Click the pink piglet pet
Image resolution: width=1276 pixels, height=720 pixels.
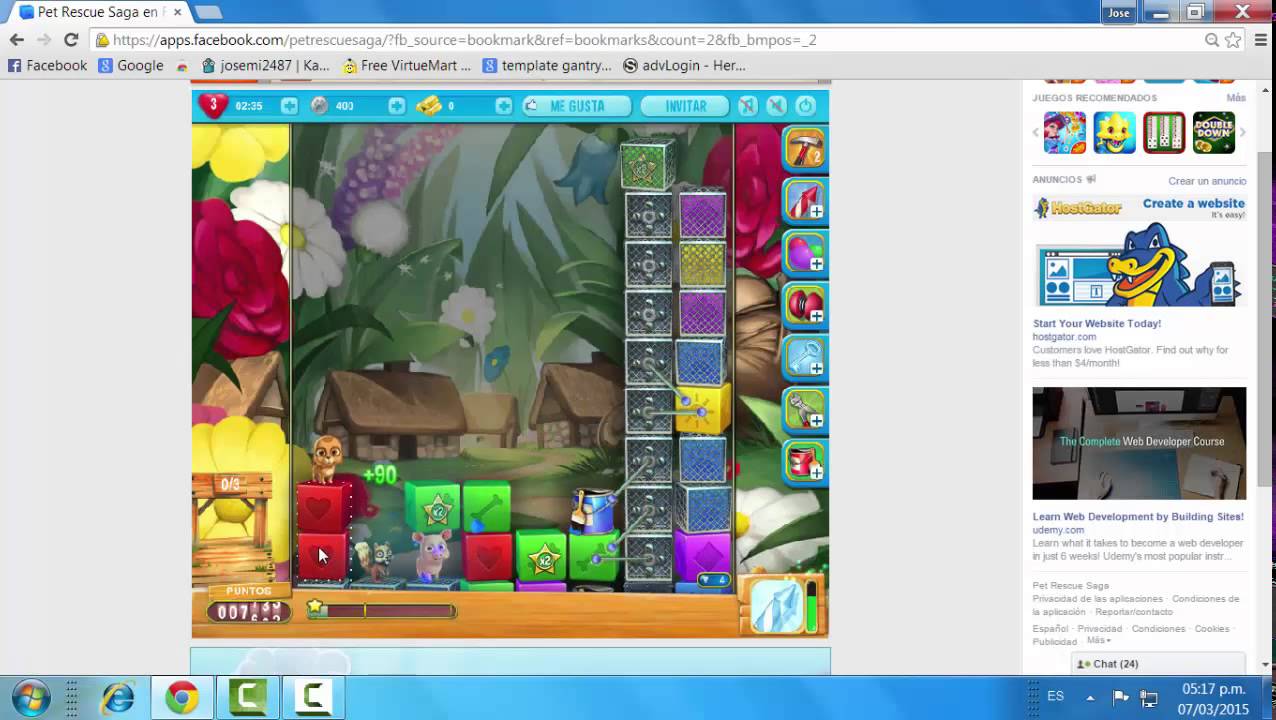(432, 556)
